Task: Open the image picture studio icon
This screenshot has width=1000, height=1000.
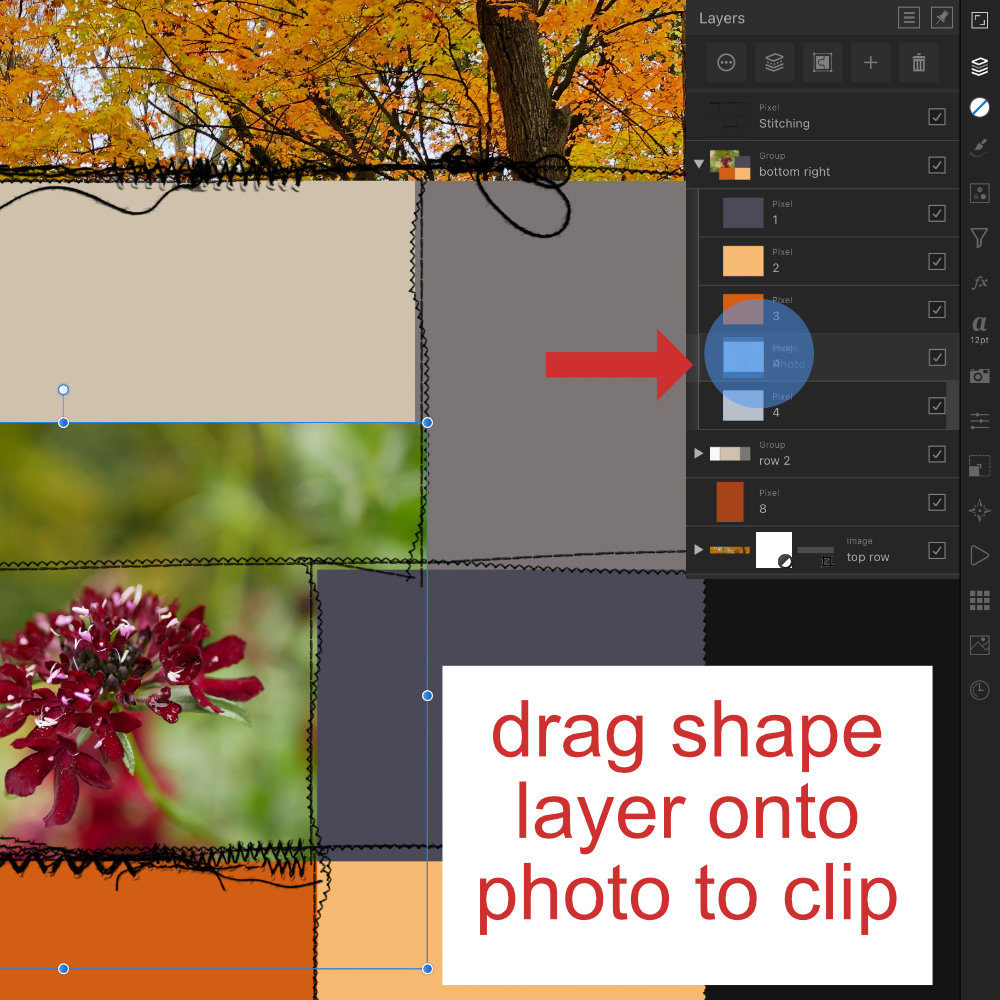Action: pos(980,645)
